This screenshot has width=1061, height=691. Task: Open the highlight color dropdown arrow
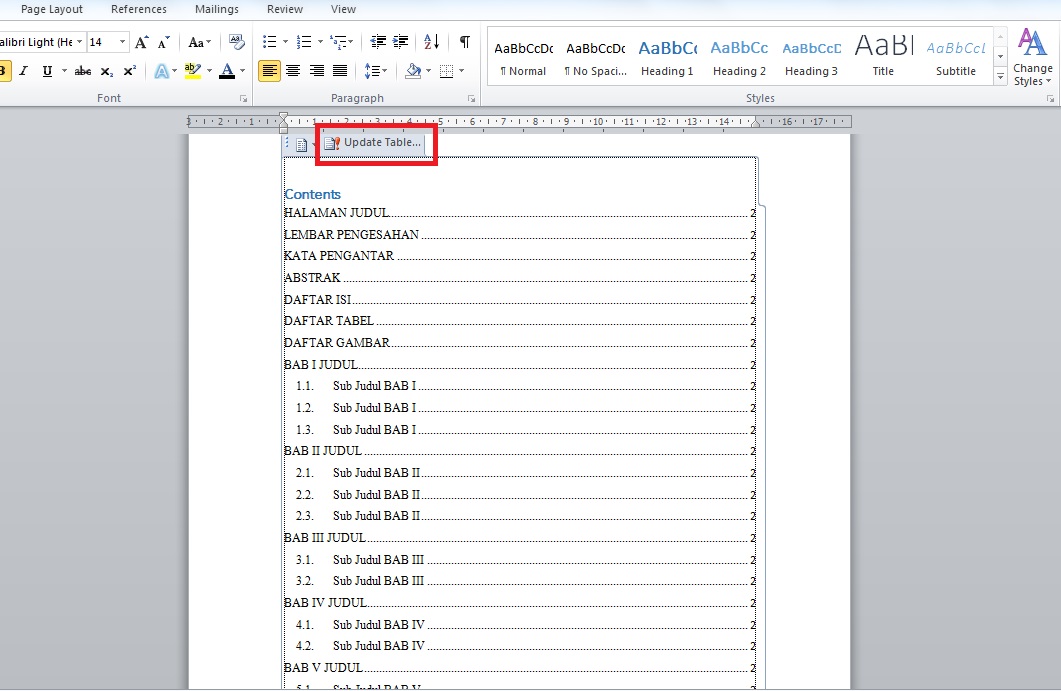click(209, 71)
